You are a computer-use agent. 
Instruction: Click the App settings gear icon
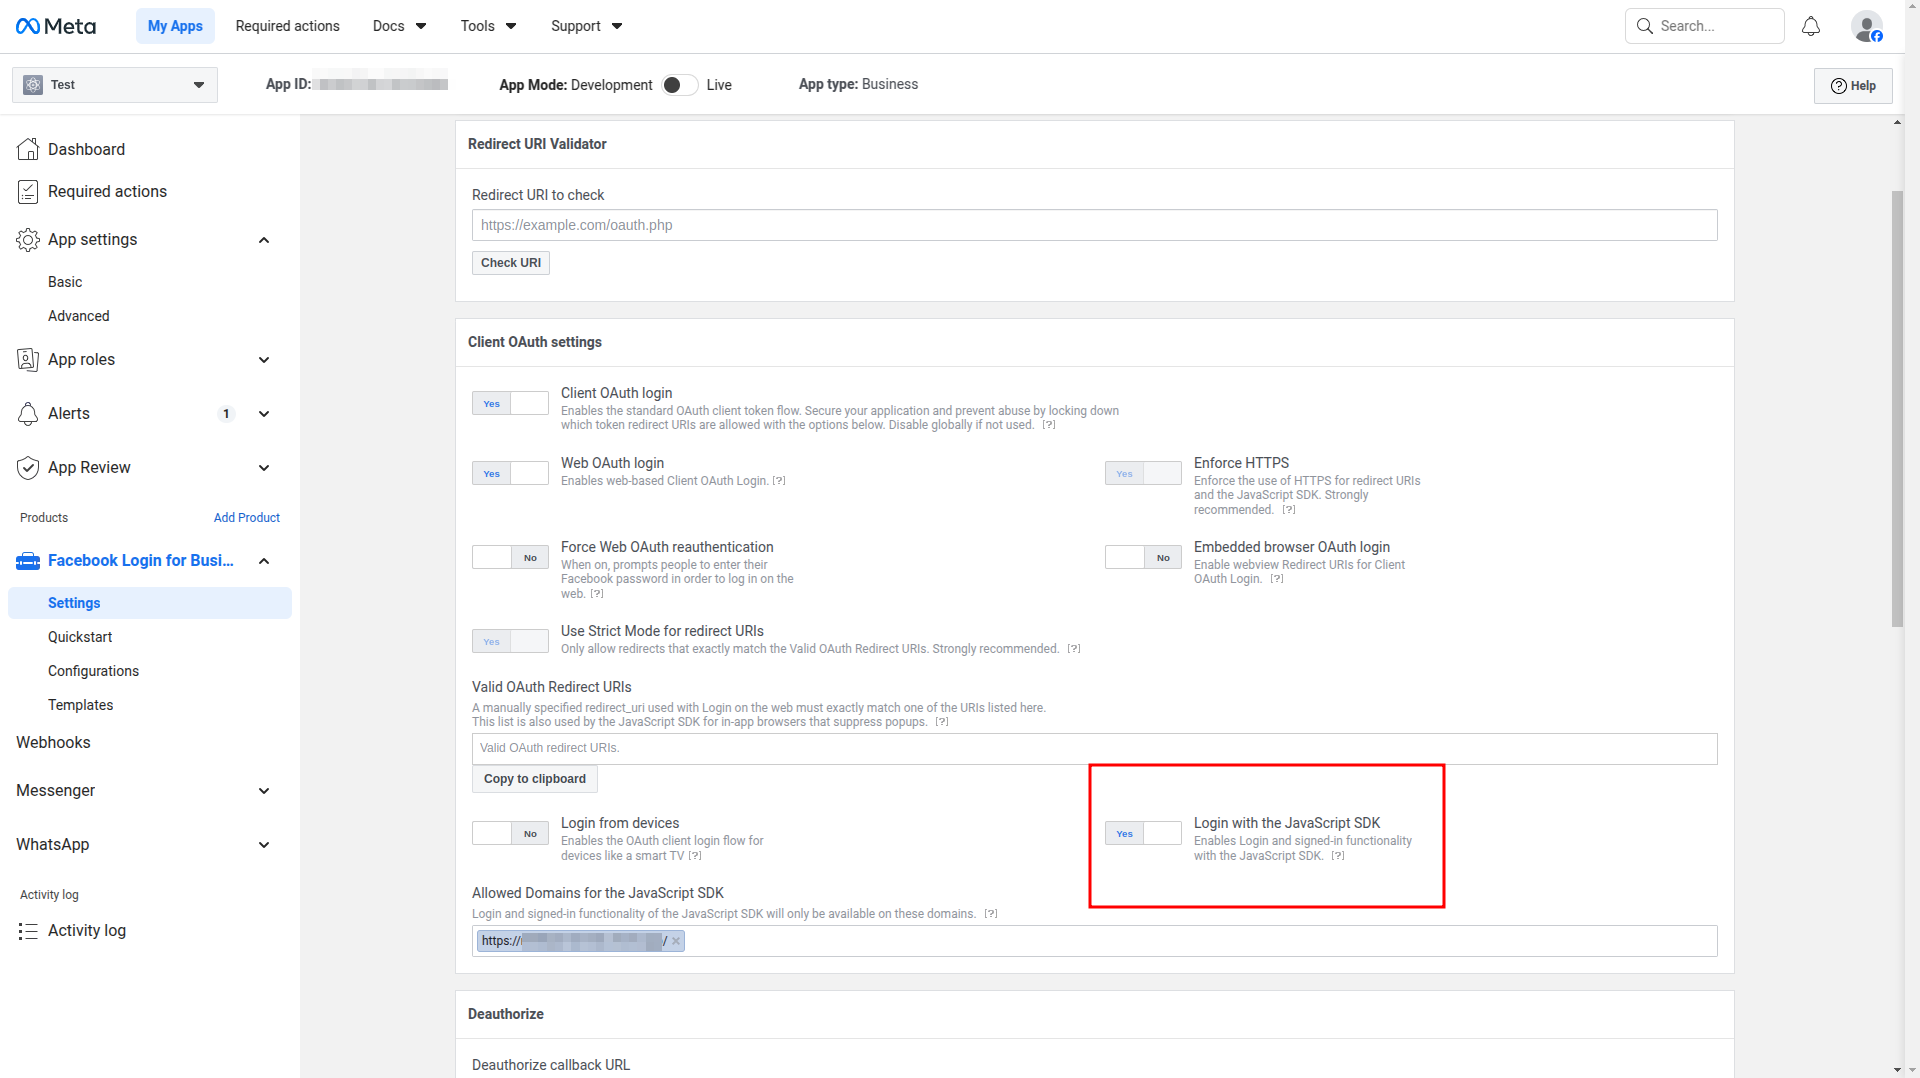[28, 240]
